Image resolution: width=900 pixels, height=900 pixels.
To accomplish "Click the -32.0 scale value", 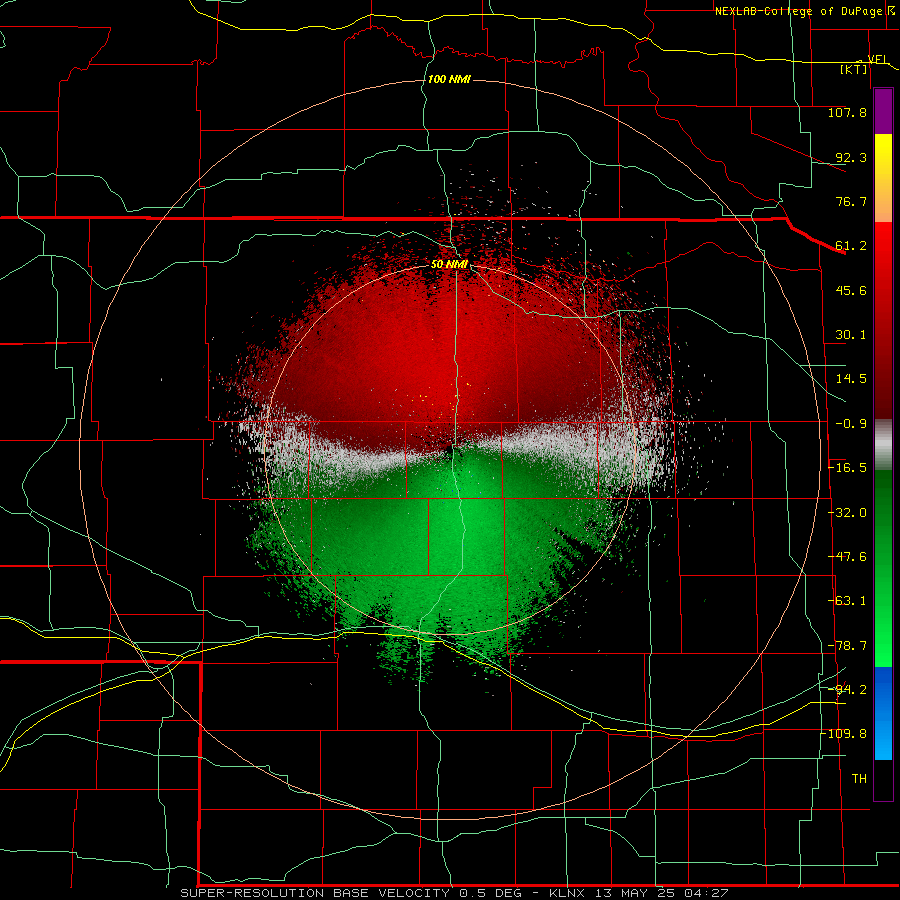I will pyautogui.click(x=847, y=513).
